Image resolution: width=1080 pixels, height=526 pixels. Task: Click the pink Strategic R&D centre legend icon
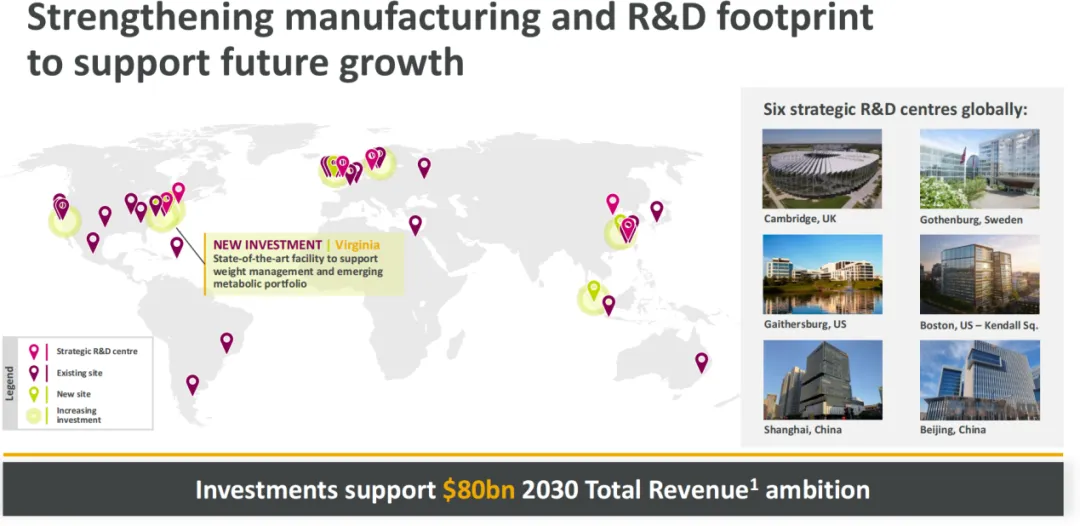[x=34, y=351]
